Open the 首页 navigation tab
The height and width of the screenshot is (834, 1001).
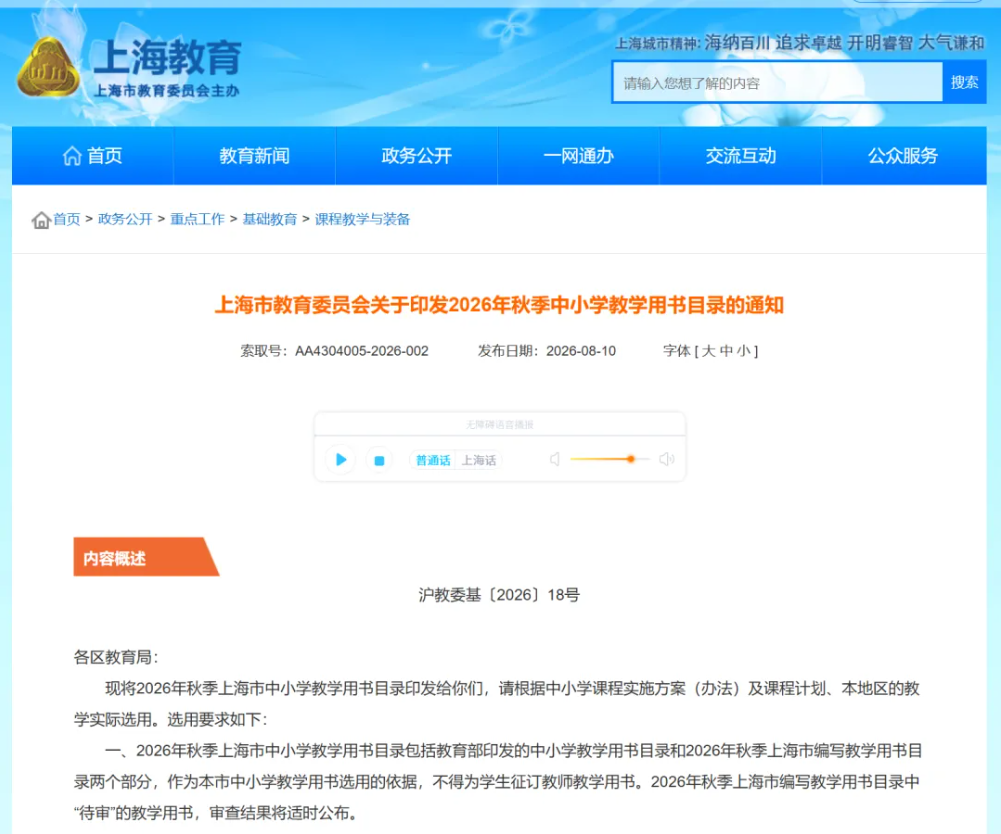point(93,156)
